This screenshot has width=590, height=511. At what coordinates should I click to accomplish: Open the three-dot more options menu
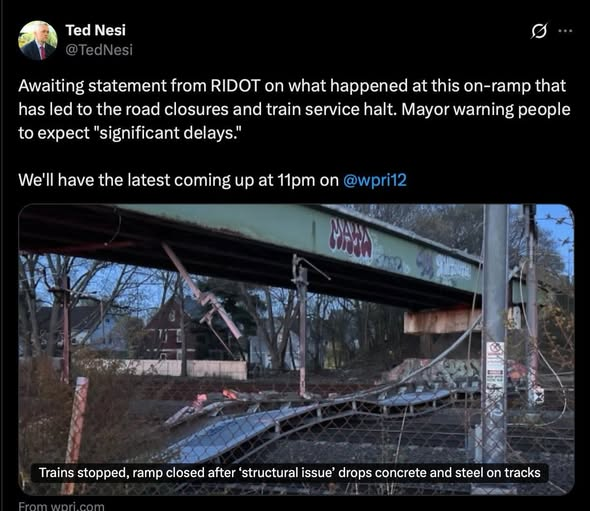[565, 31]
